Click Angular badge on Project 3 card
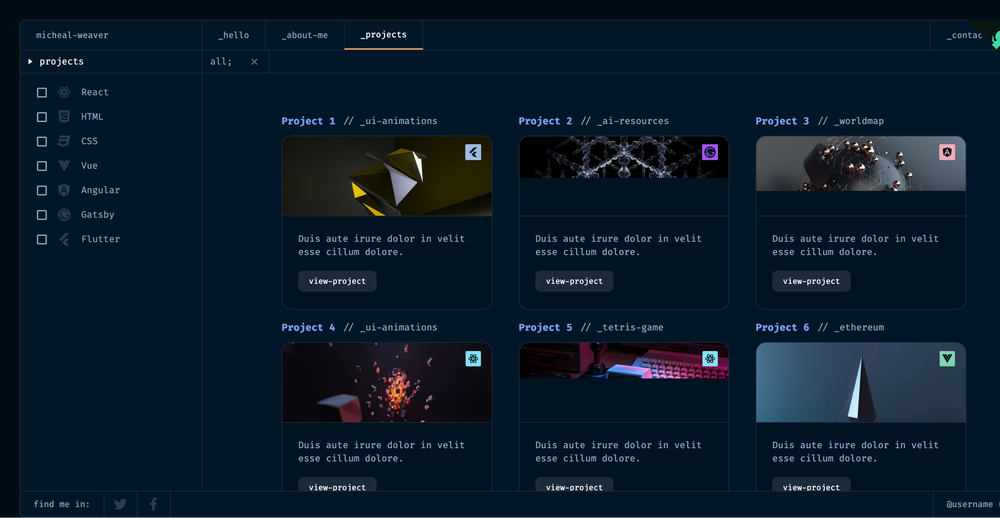The width and height of the screenshot is (1000, 518). coord(947,152)
